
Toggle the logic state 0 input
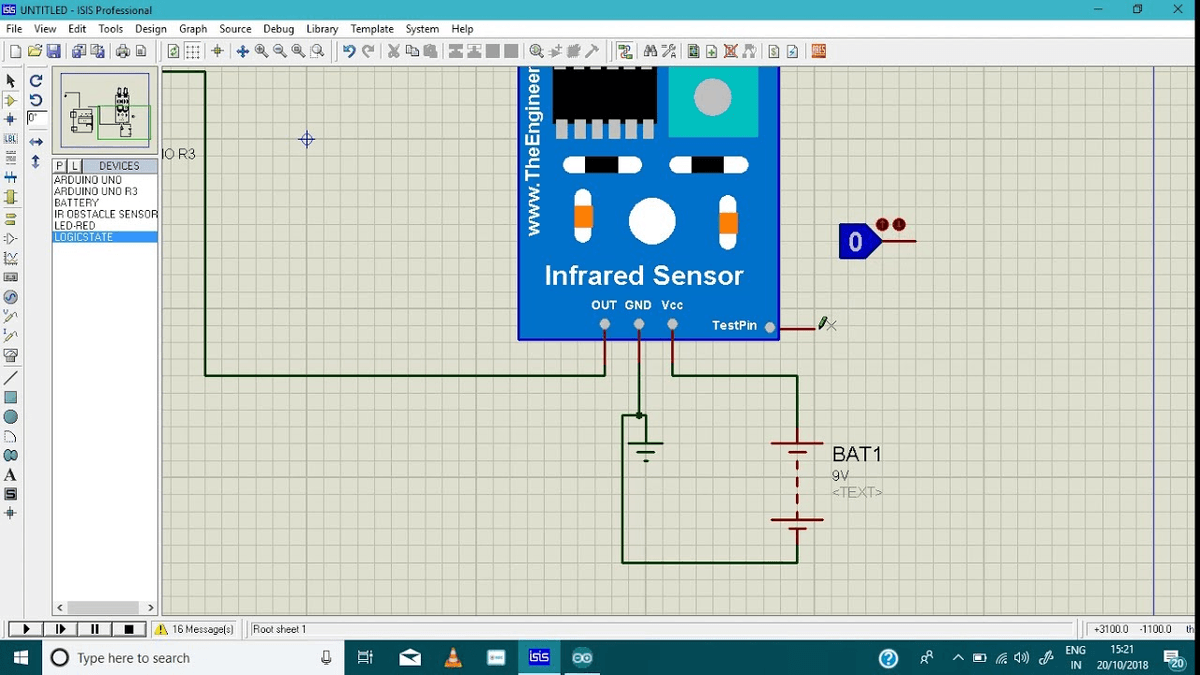click(855, 242)
